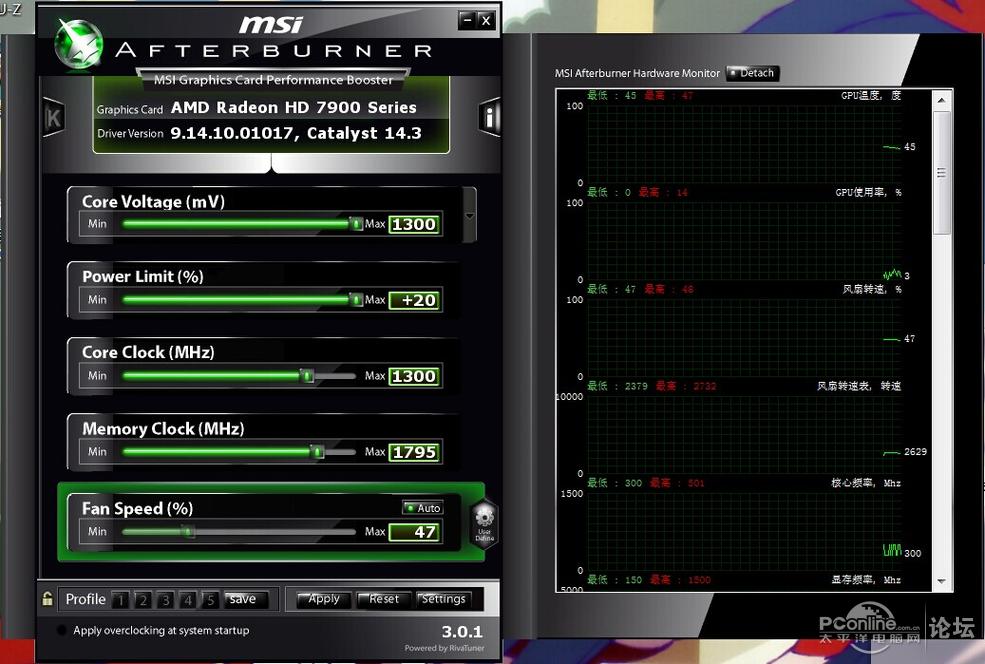Screen dimensions: 985x664
Task: Click the 风扇转速, % graph label
Action: pos(872,289)
